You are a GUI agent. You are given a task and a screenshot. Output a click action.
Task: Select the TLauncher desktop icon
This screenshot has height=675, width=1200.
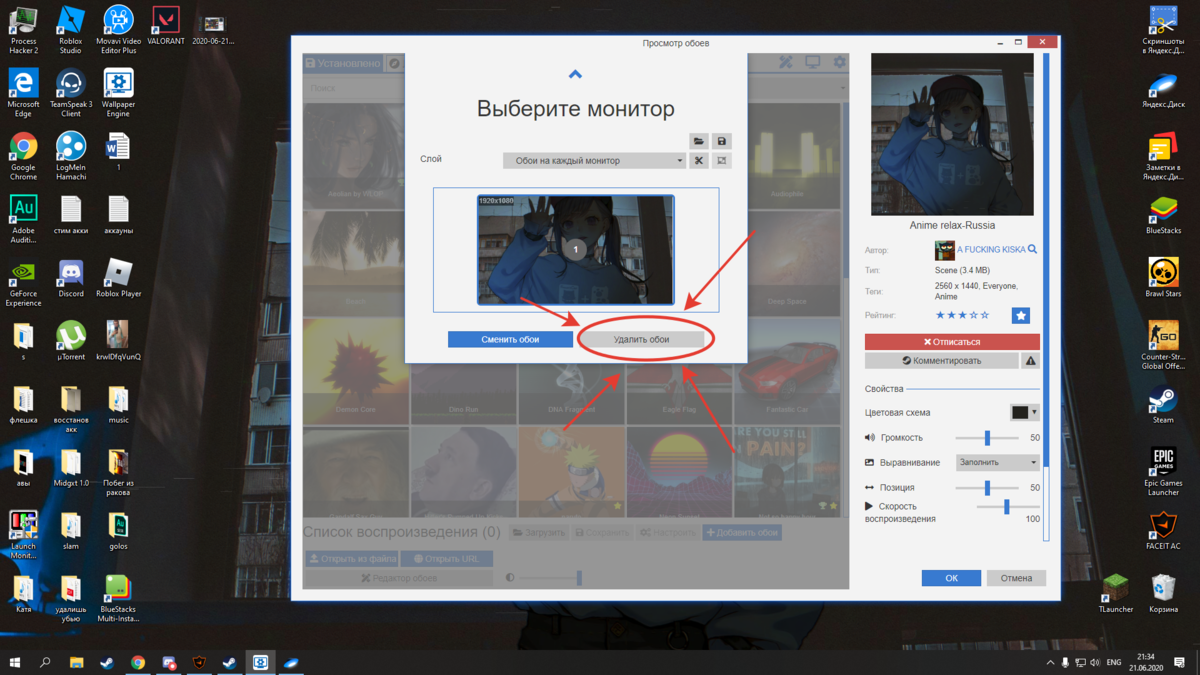click(1116, 594)
